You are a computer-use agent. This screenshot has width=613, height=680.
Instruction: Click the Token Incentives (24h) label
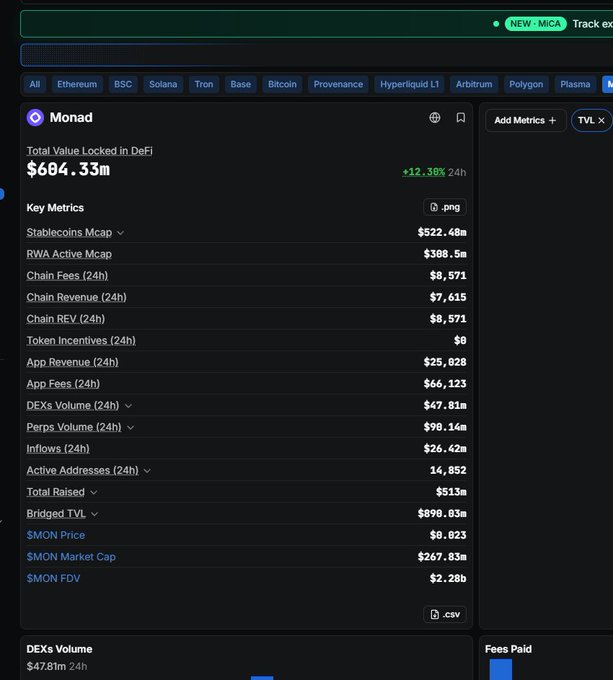coord(81,341)
